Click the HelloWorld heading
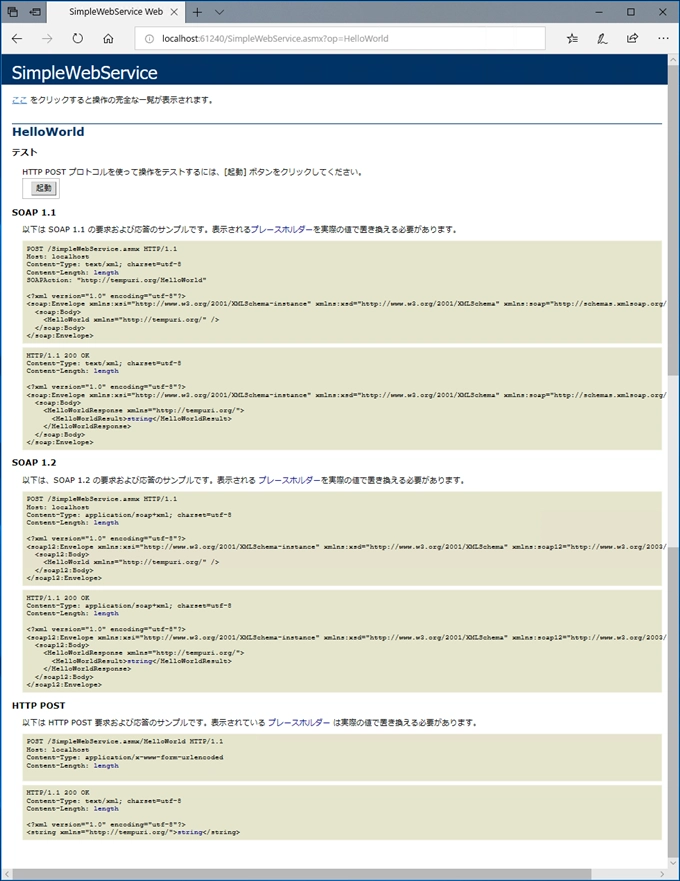The image size is (680, 881). coord(48,131)
